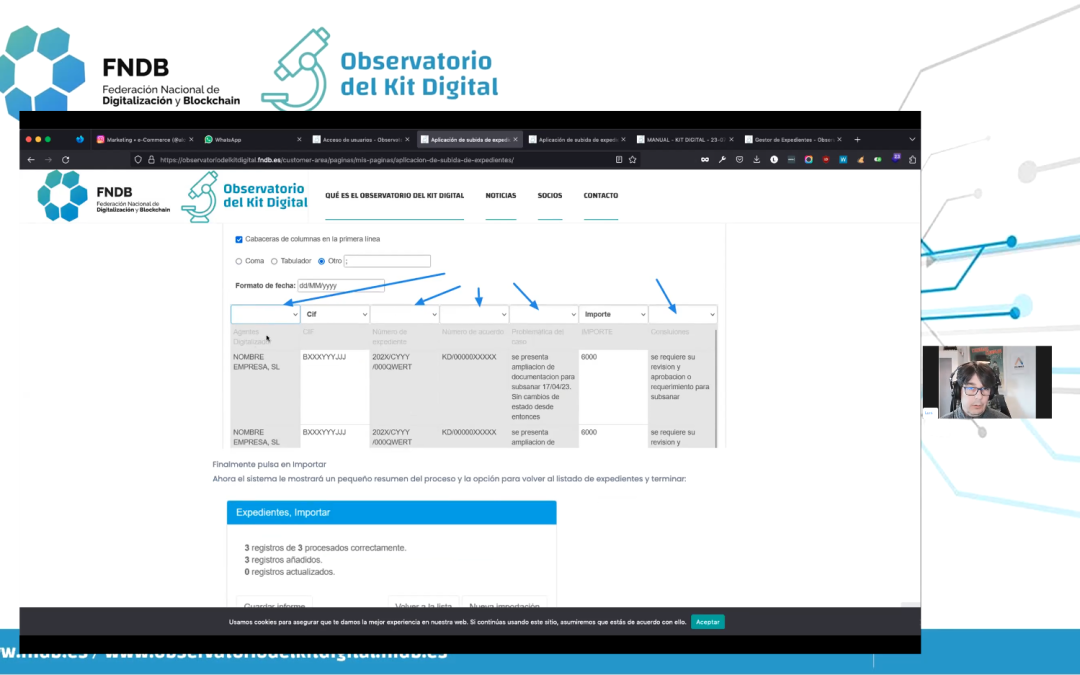Open the Cif column mapping dropdown
Viewport: 1080px width, 675px height.
click(335, 314)
